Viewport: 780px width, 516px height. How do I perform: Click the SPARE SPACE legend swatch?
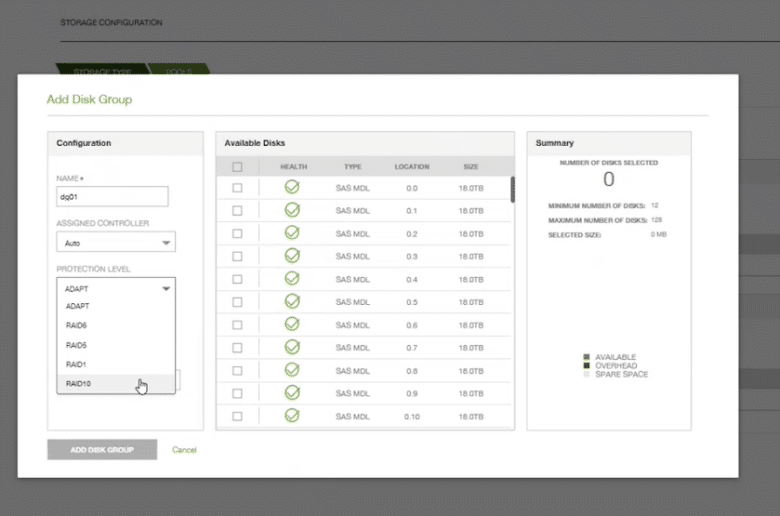coord(586,374)
